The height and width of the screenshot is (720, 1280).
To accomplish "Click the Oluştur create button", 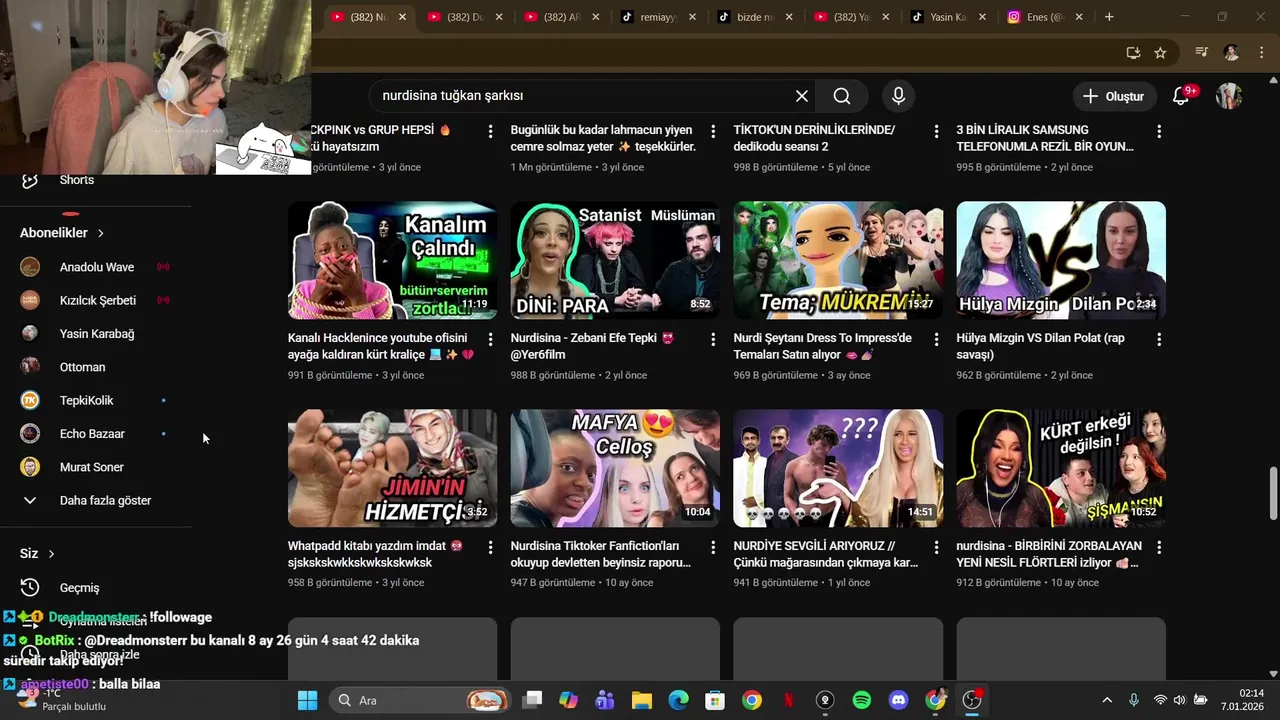I will tap(1113, 96).
